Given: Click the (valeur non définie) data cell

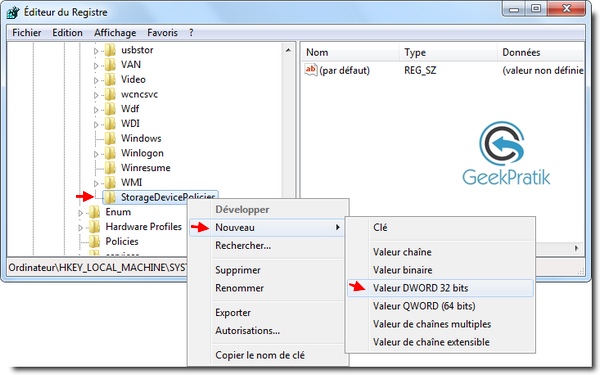Looking at the screenshot, I should pyautogui.click(x=543, y=70).
